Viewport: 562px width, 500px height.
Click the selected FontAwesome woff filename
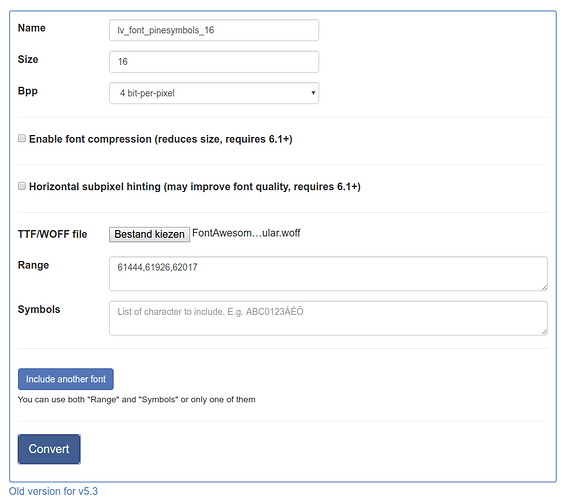pyautogui.click(x=246, y=233)
